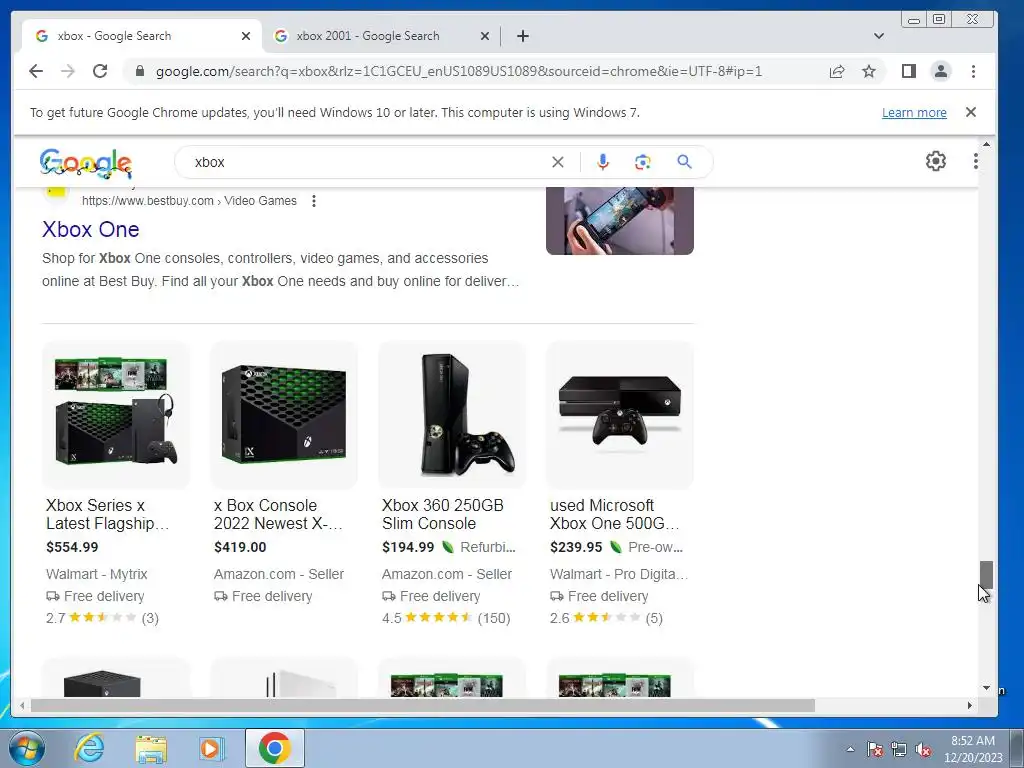Open Xbox Series x Latest Flagship listing title
Viewport: 1024px width, 768px height.
[108, 514]
